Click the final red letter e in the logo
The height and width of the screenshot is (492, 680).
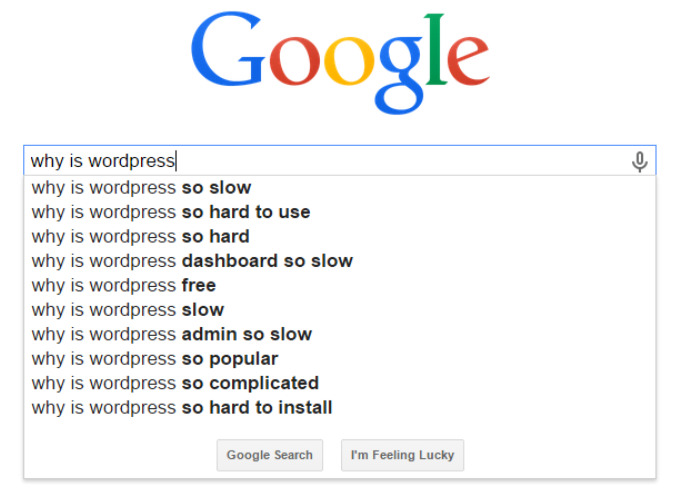468,61
